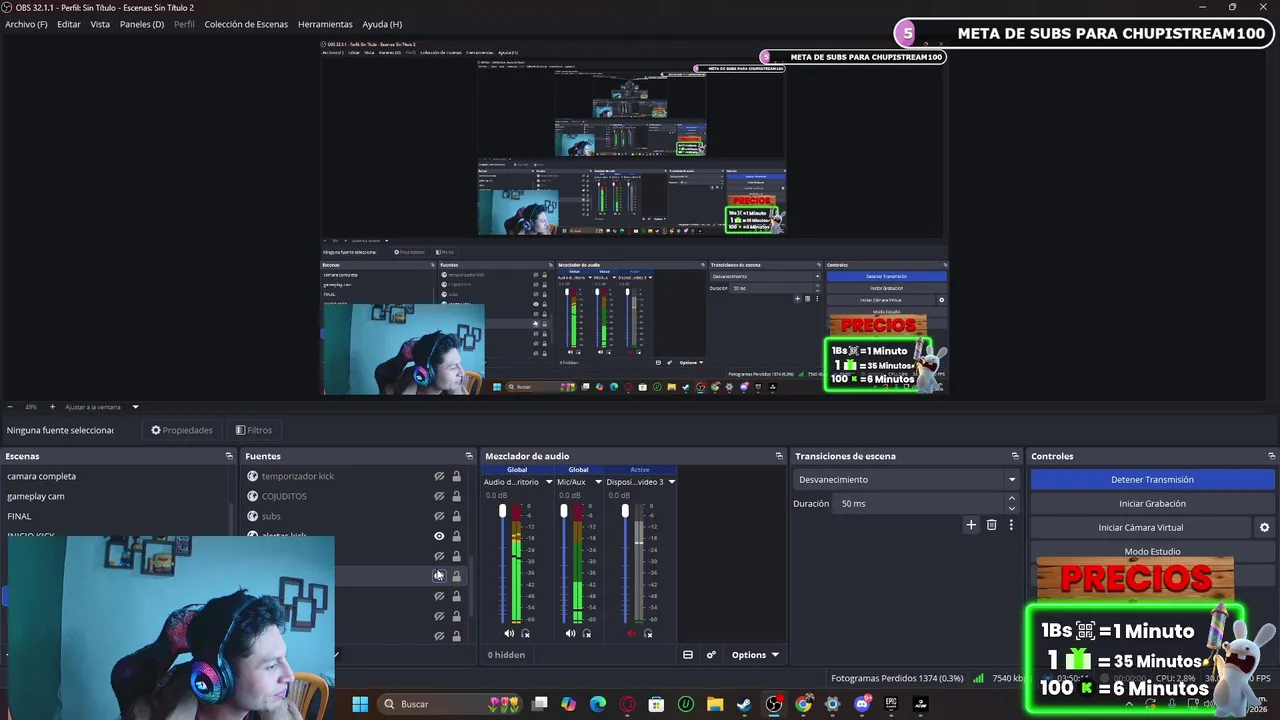The height and width of the screenshot is (720, 1280).
Task: Open source Propiedades button
Action: click(182, 430)
